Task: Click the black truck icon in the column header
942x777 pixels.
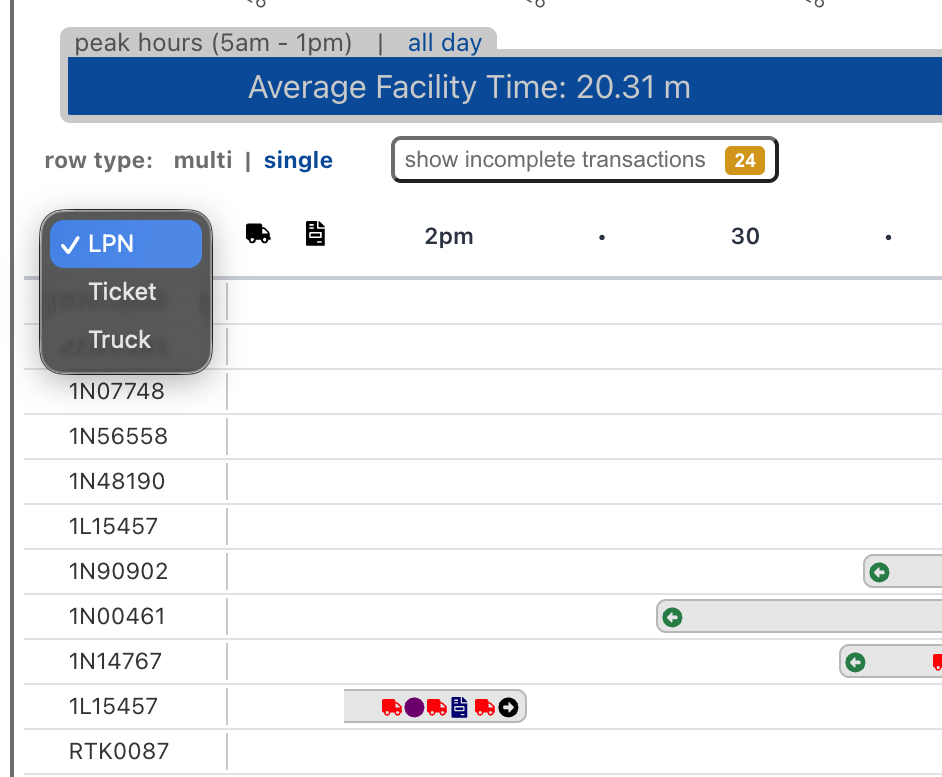Action: click(x=258, y=232)
